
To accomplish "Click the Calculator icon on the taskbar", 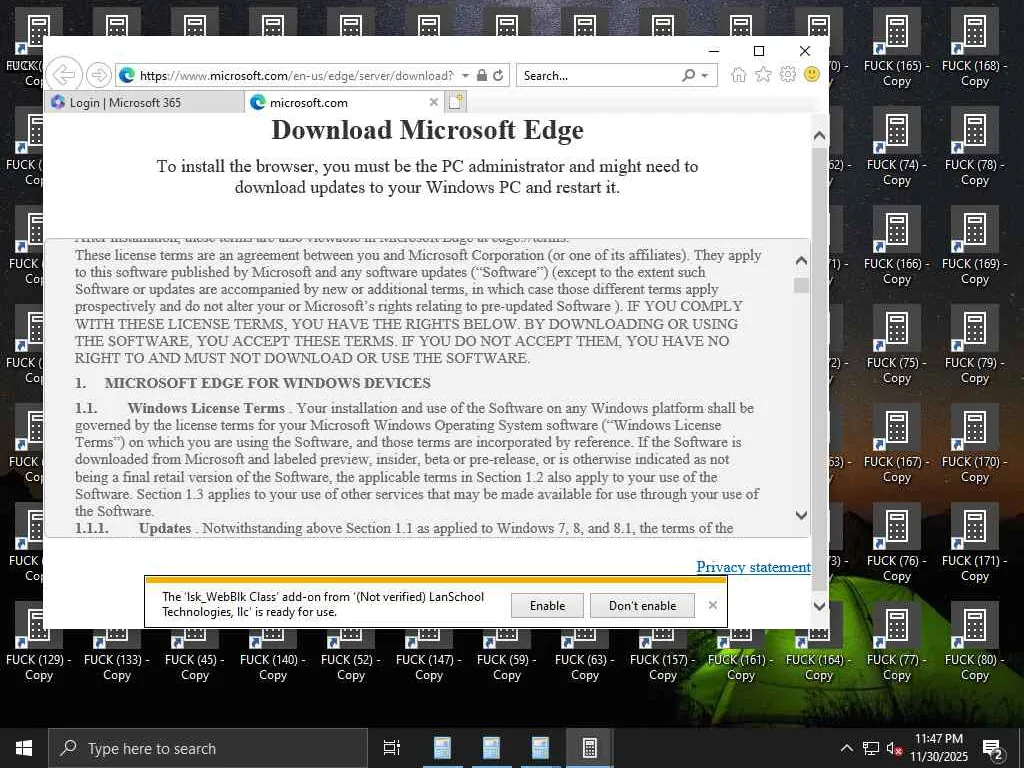I will click(589, 748).
